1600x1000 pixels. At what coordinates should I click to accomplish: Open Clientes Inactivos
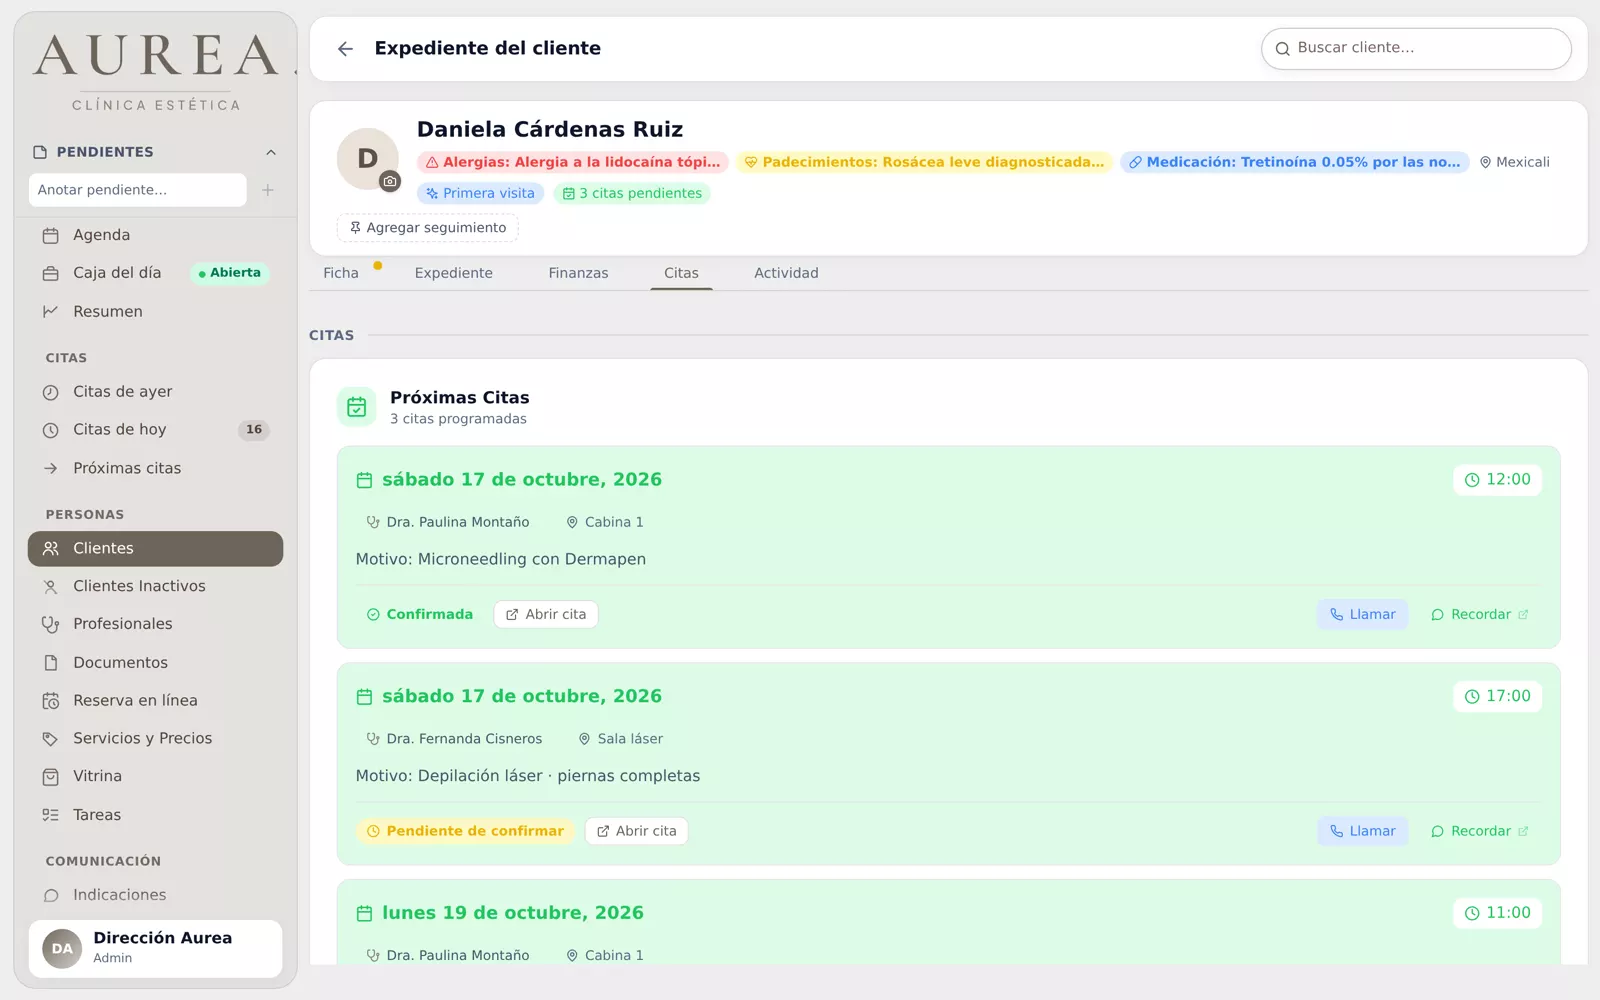(155, 586)
